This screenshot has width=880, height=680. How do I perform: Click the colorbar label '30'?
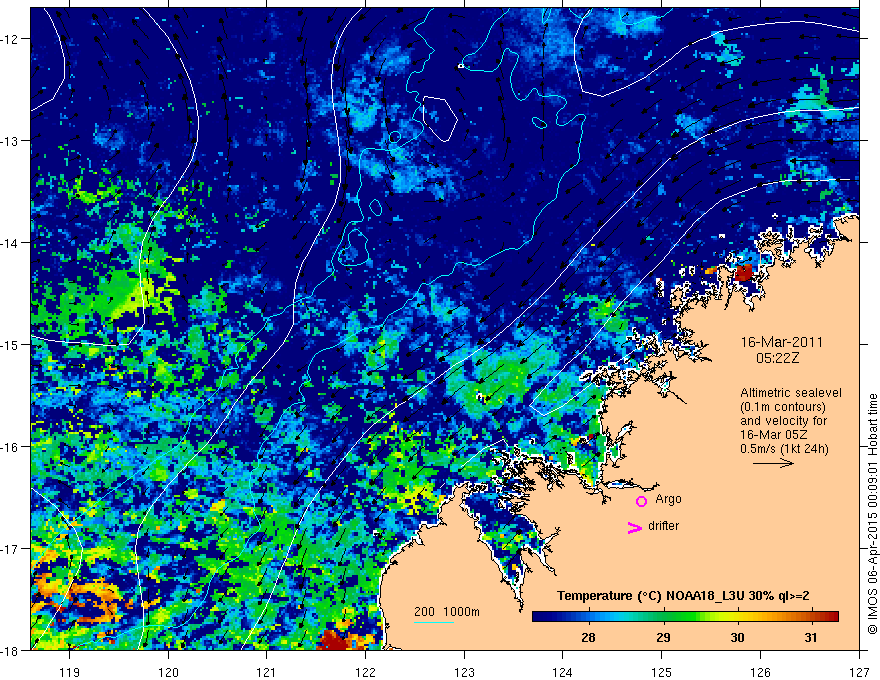point(737,637)
